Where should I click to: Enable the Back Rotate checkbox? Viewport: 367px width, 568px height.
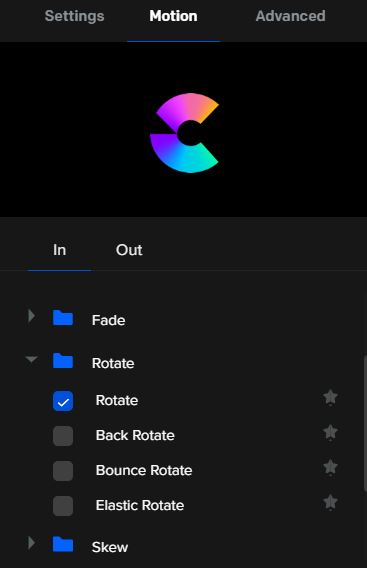(x=63, y=436)
